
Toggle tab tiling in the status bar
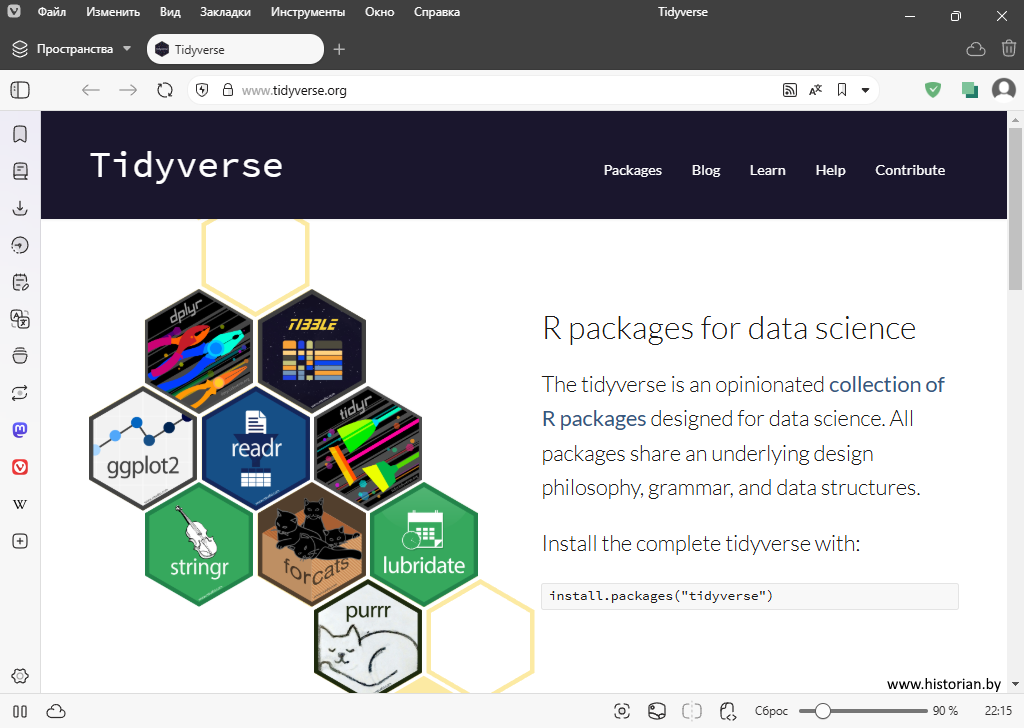click(x=692, y=711)
